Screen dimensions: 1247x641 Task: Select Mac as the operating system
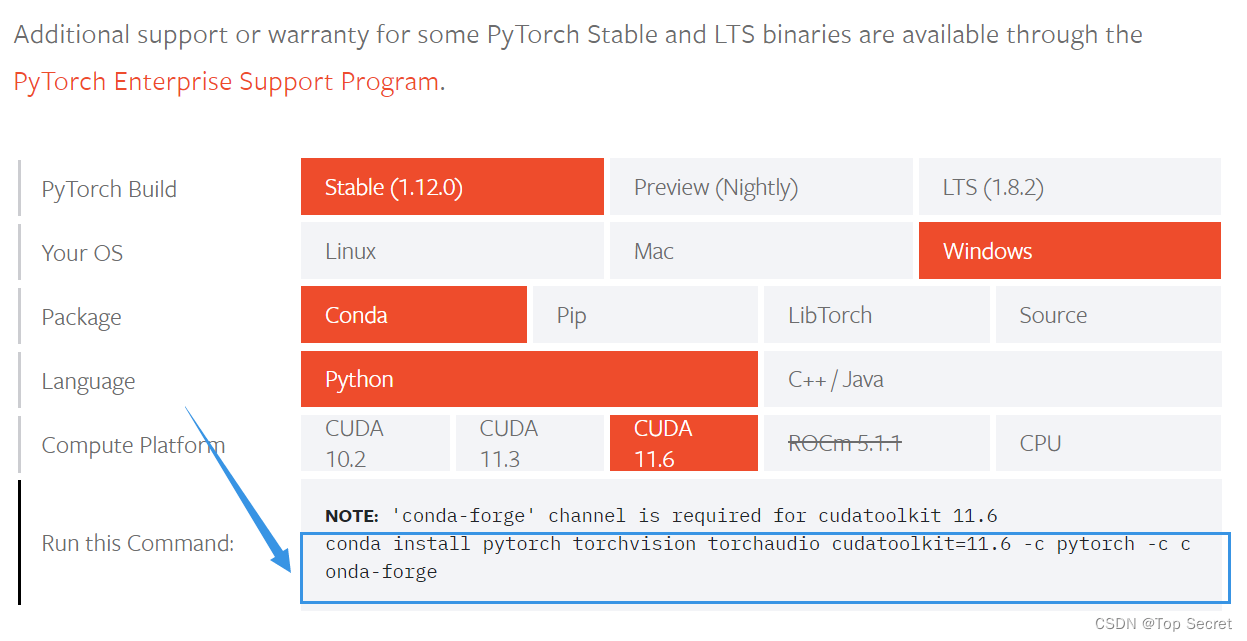tap(761, 250)
